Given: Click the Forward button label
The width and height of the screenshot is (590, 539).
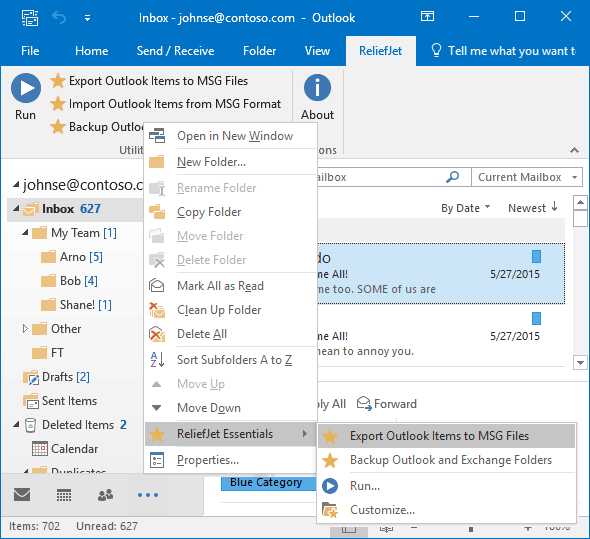Looking at the screenshot, I should click(x=395, y=404).
